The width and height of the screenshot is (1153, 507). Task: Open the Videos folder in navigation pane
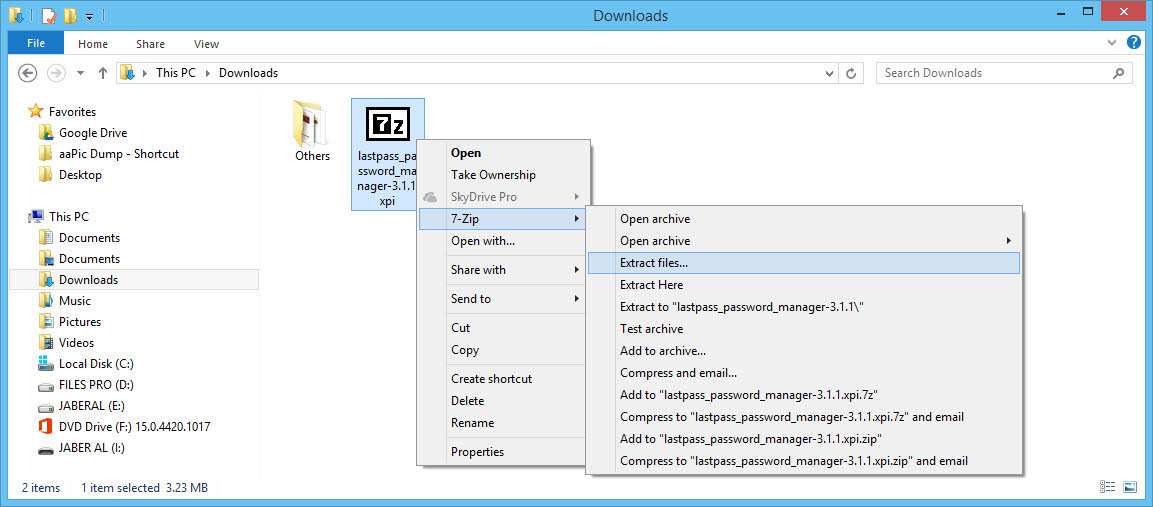click(x=76, y=343)
